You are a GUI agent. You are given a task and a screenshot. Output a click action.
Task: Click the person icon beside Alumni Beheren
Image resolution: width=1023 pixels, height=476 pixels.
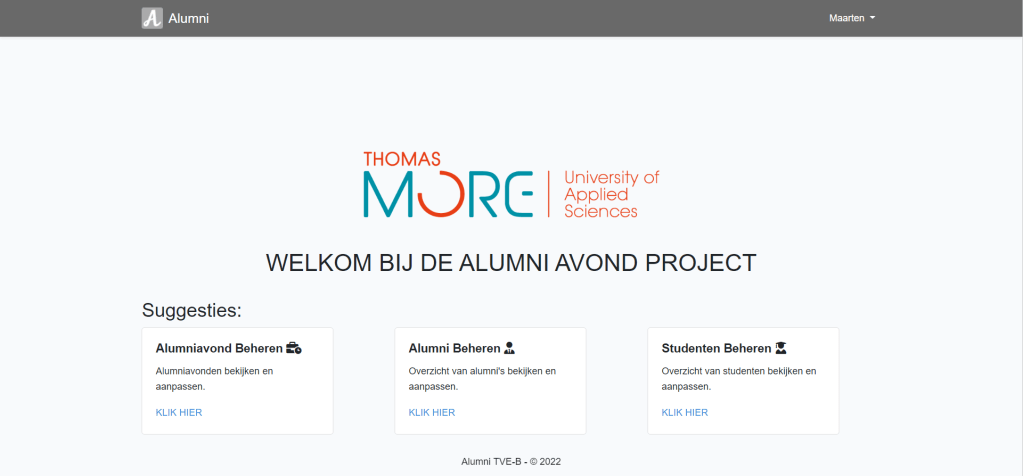[x=509, y=349]
